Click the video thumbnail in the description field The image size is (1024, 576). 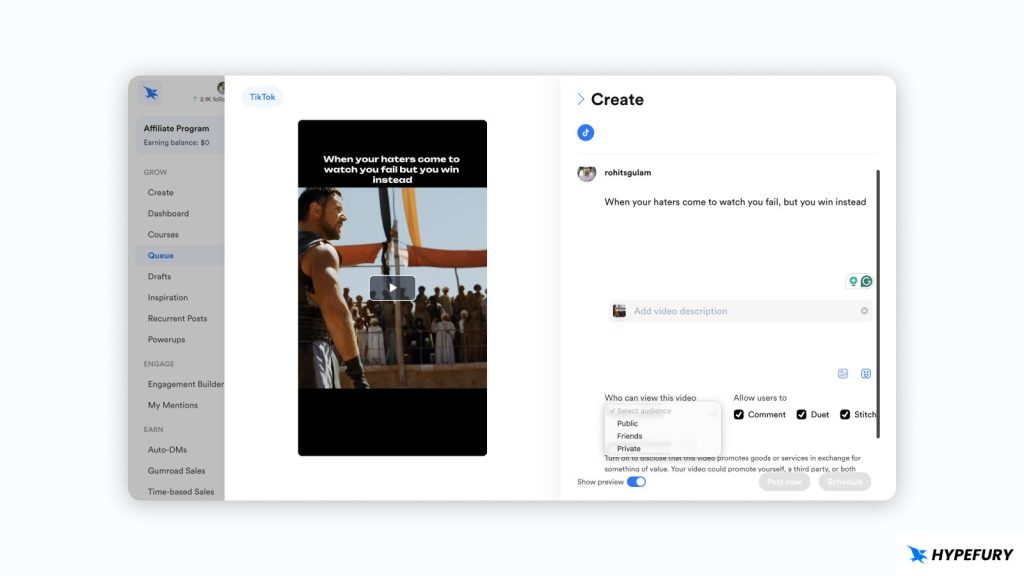click(x=620, y=311)
